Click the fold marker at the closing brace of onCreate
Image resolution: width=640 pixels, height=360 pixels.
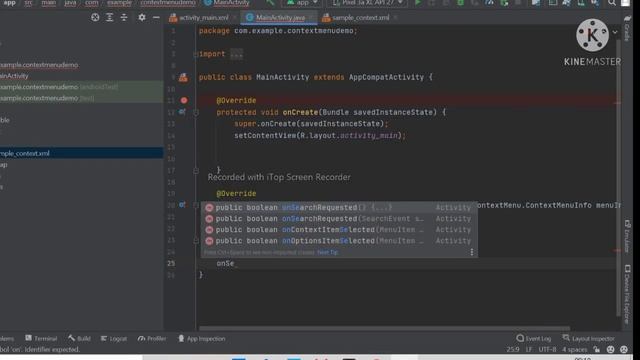pyautogui.click(x=196, y=171)
